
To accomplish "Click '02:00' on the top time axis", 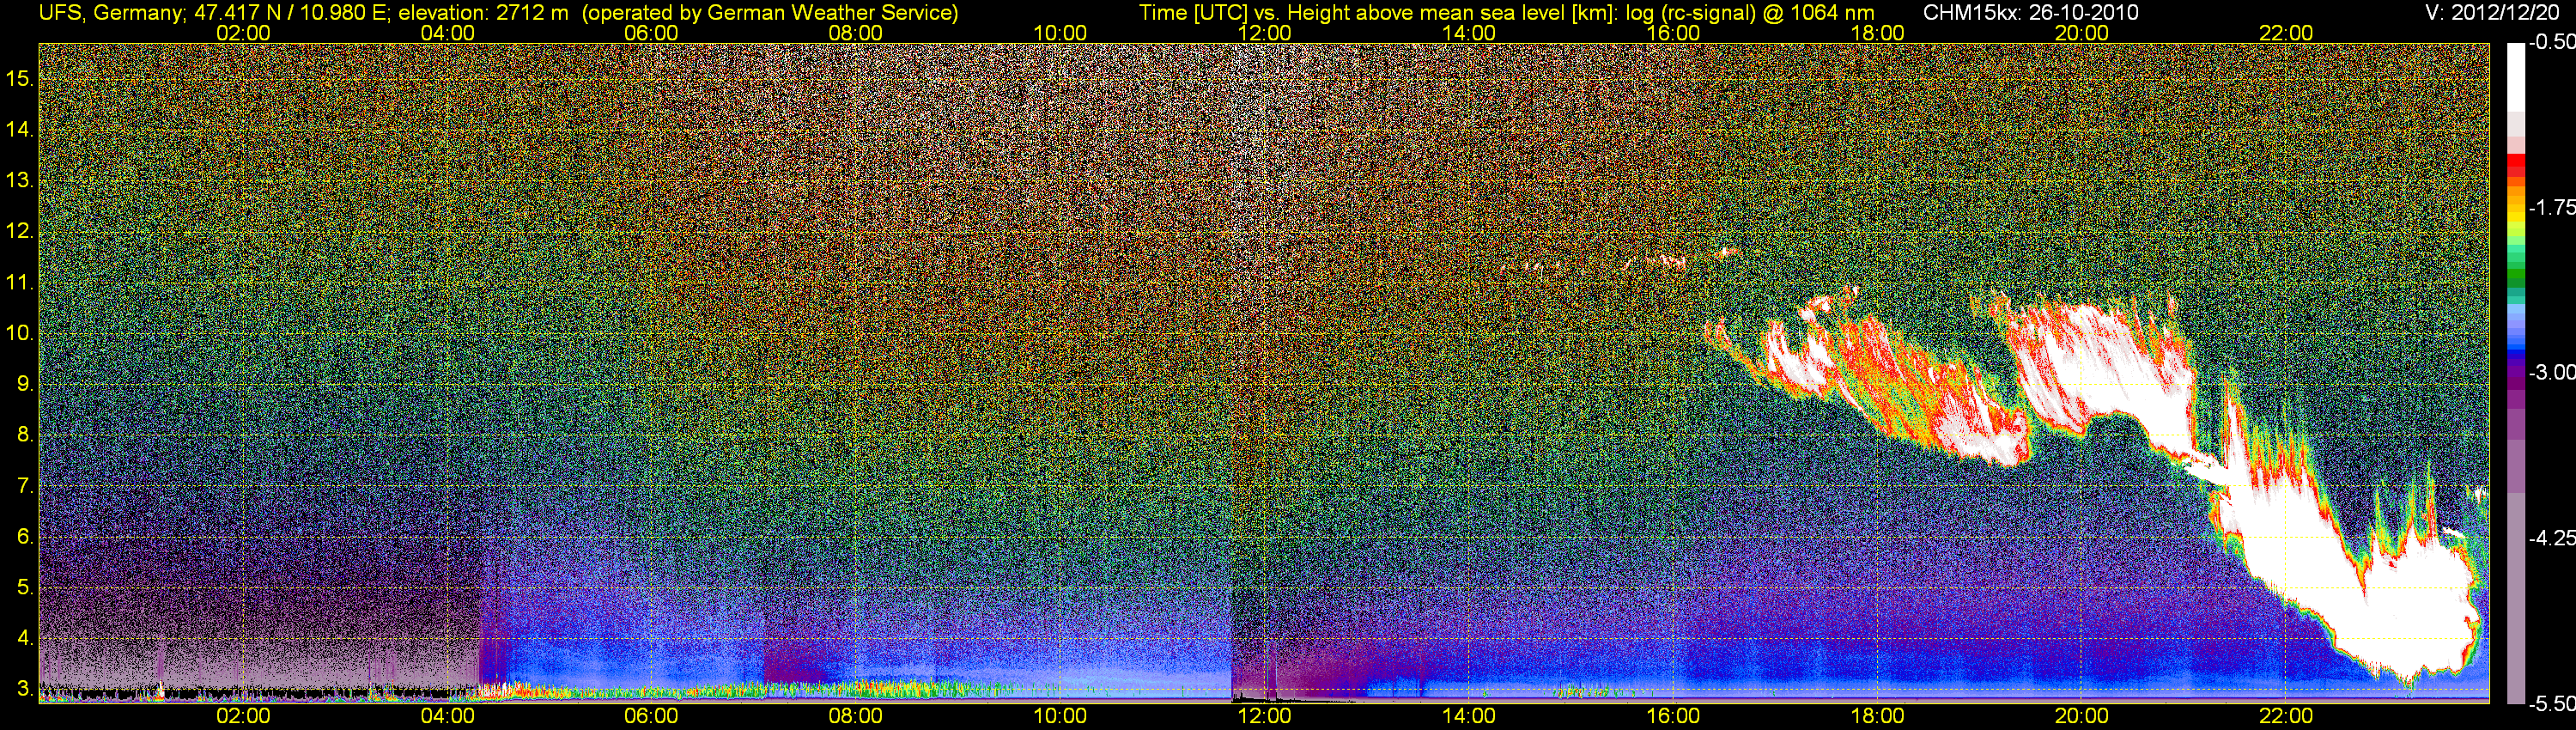I will pos(243,33).
